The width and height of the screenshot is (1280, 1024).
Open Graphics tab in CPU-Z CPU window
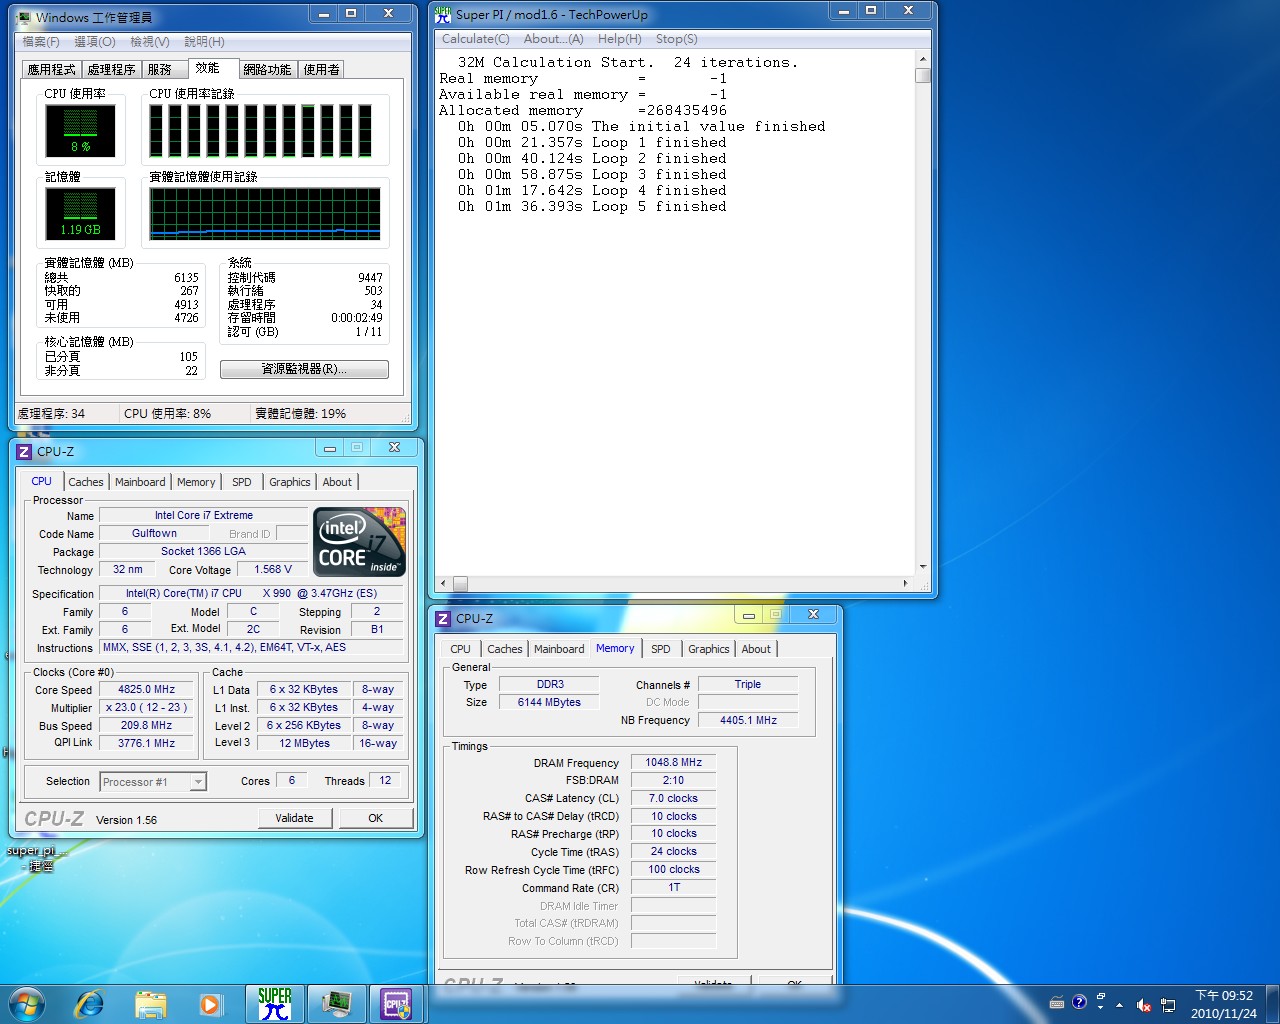pos(290,482)
